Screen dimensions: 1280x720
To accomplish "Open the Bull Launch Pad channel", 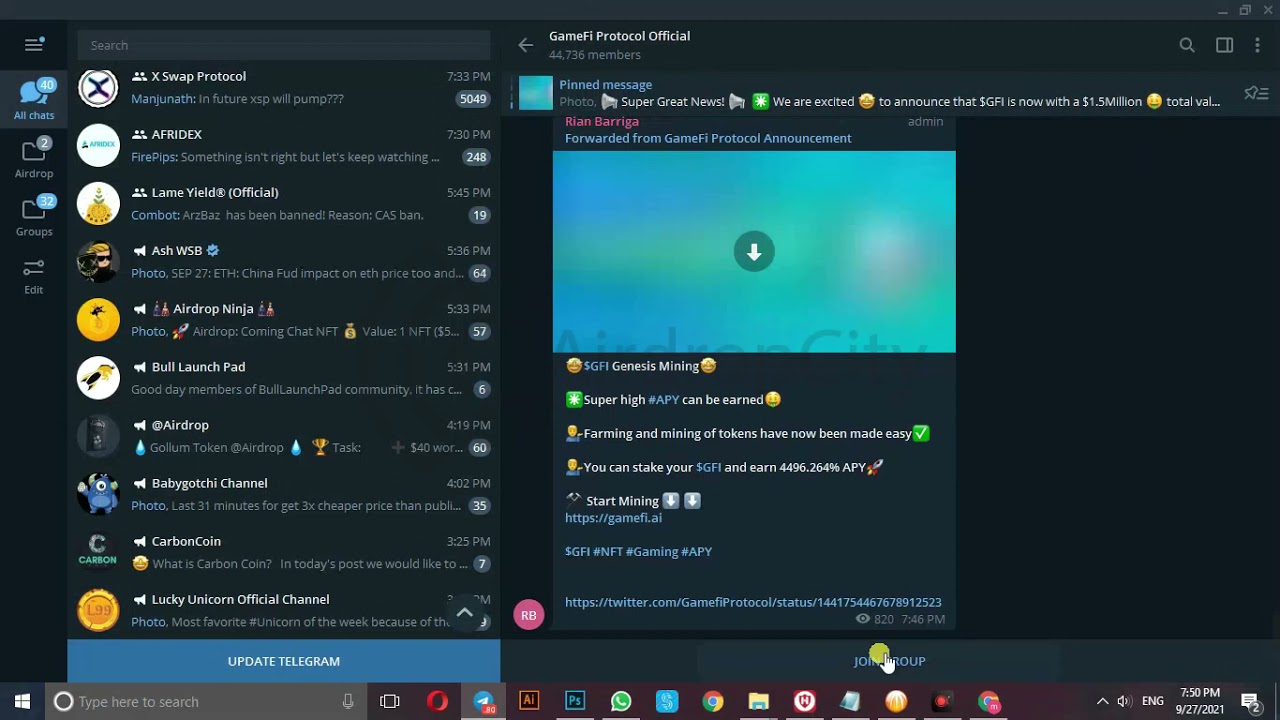I will click(284, 378).
